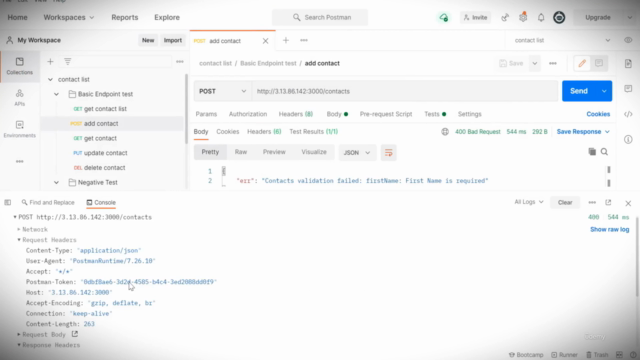
Task: Click the Show raw log link
Action: click(609, 229)
